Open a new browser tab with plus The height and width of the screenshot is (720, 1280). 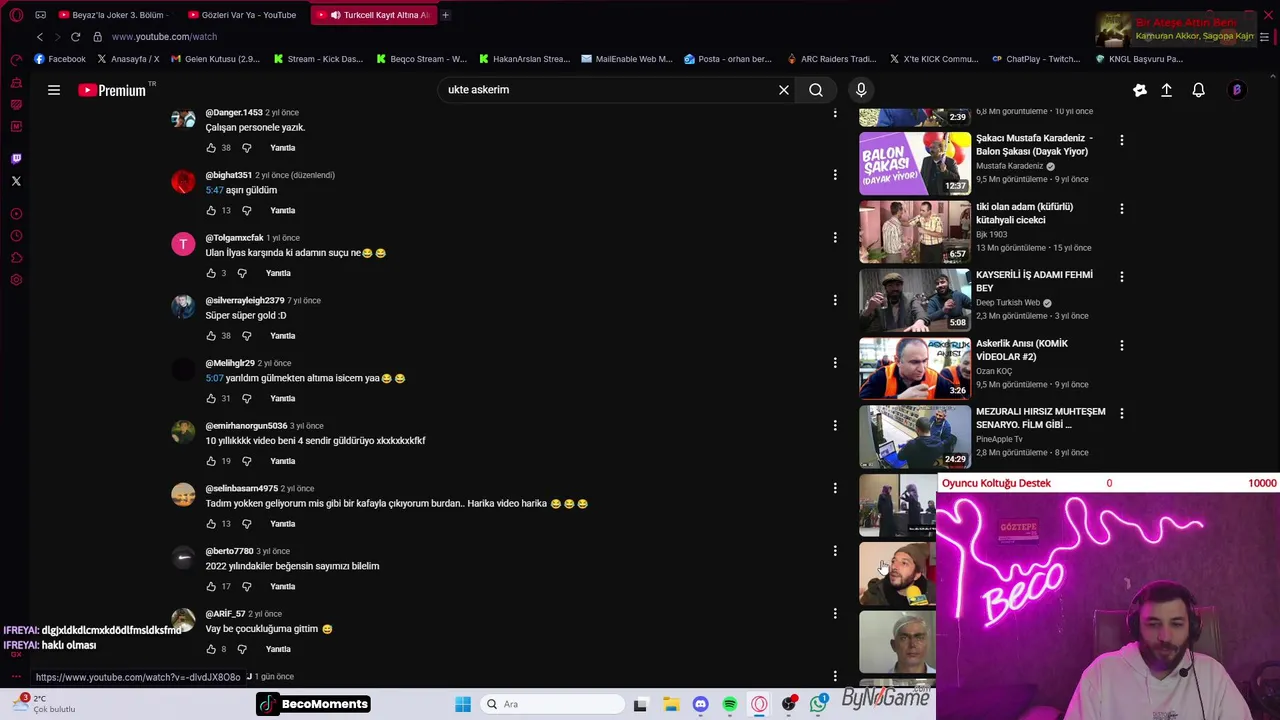445,15
